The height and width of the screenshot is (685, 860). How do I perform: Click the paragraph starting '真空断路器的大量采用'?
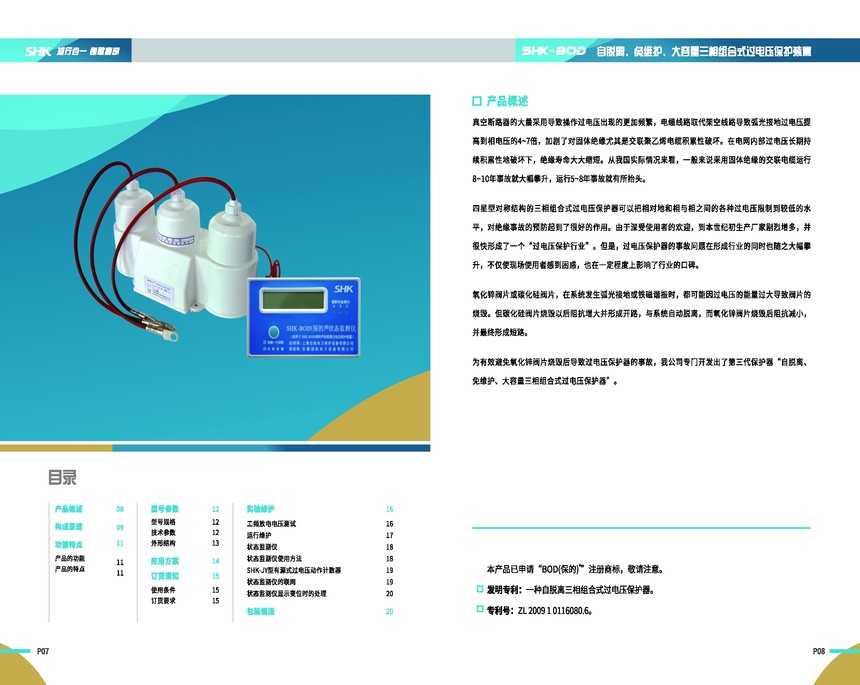click(641, 150)
